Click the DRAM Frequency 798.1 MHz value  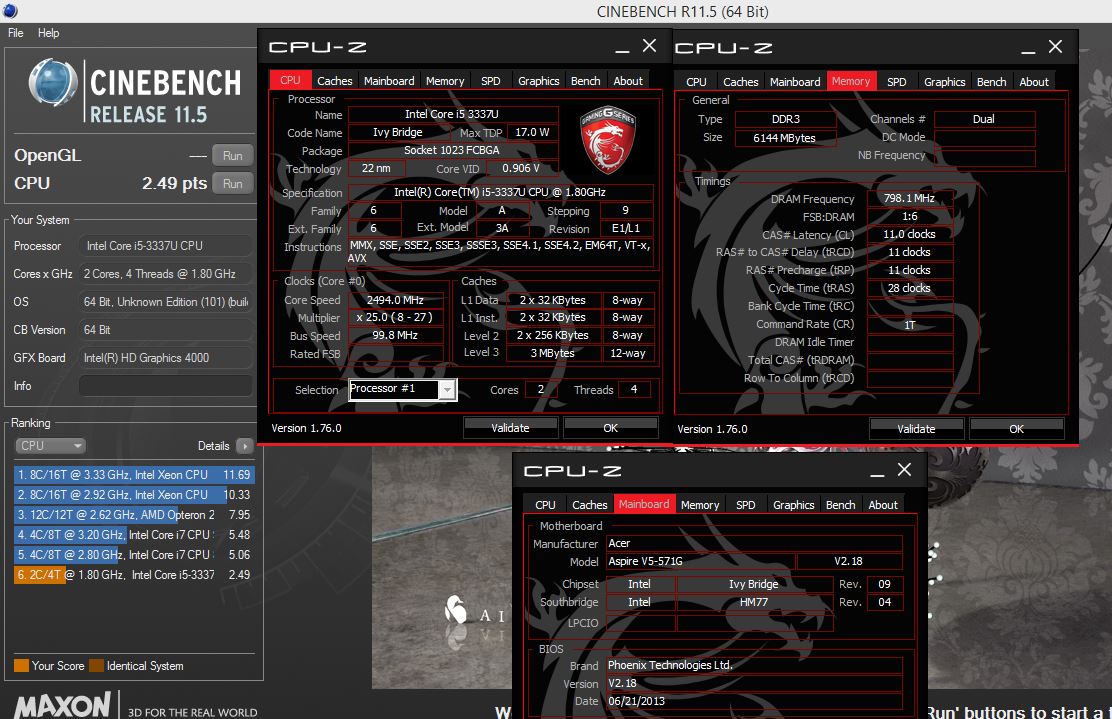tap(910, 199)
